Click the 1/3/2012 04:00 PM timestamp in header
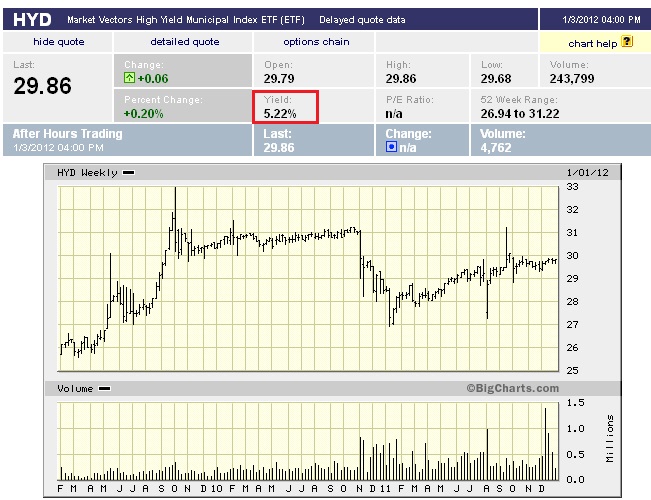The width and height of the screenshot is (651, 500). click(601, 20)
